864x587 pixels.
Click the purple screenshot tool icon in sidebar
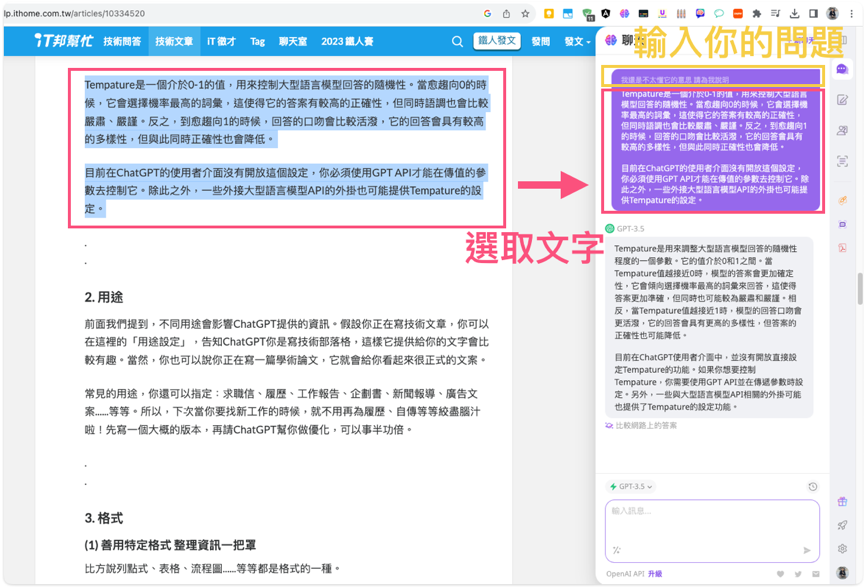point(843,224)
